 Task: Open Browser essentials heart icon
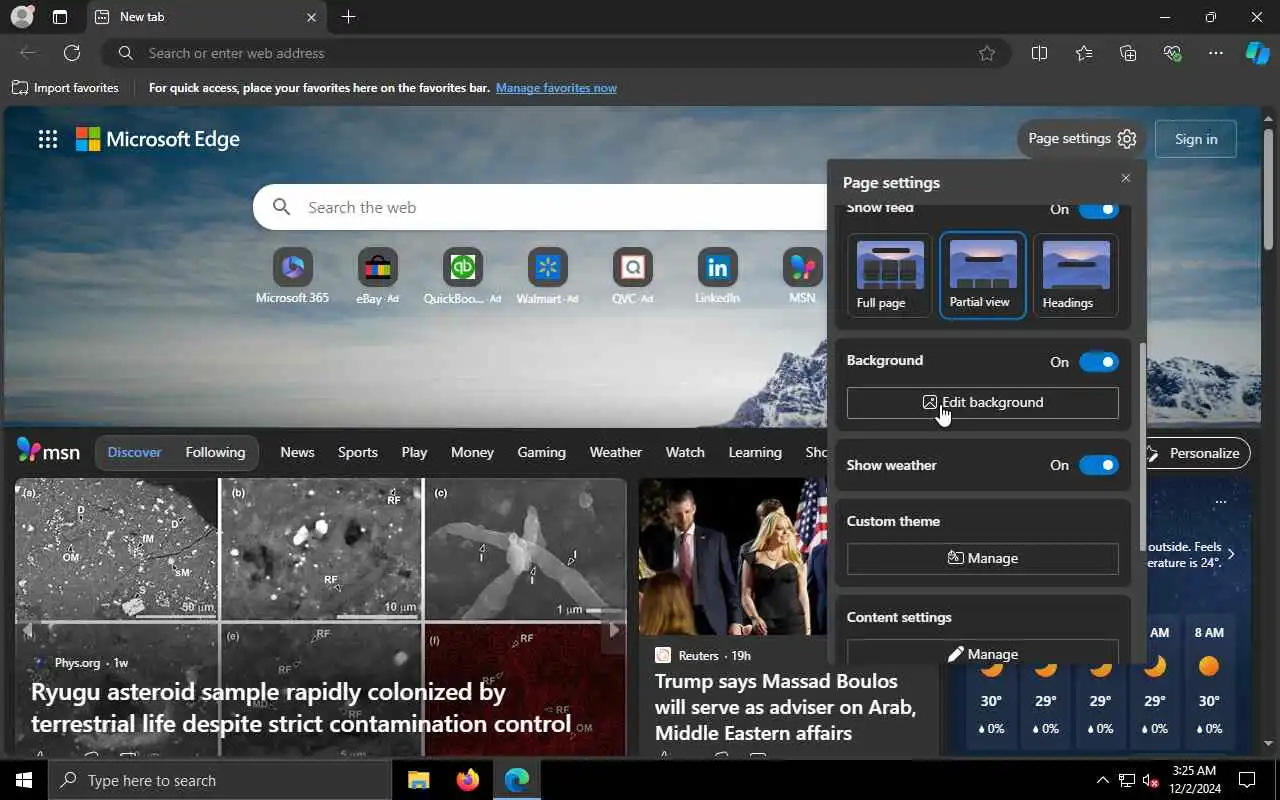[1173, 53]
